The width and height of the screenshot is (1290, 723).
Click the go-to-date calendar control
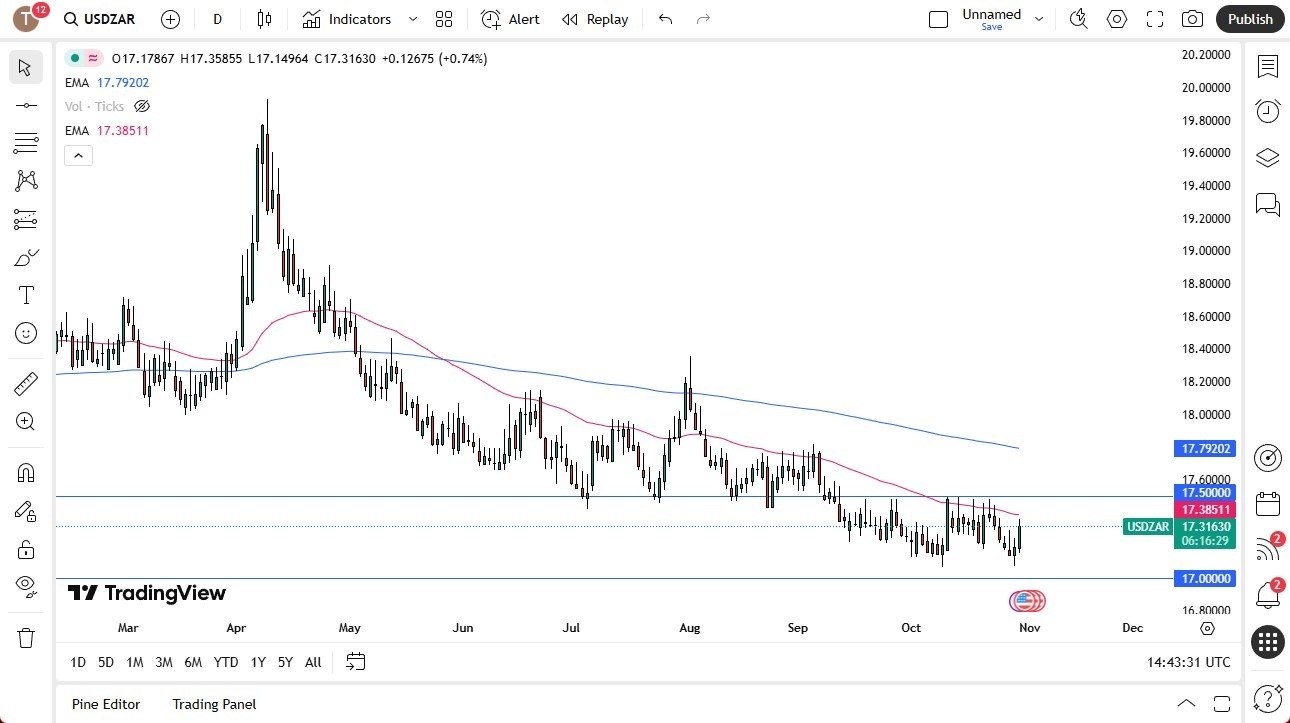356,662
